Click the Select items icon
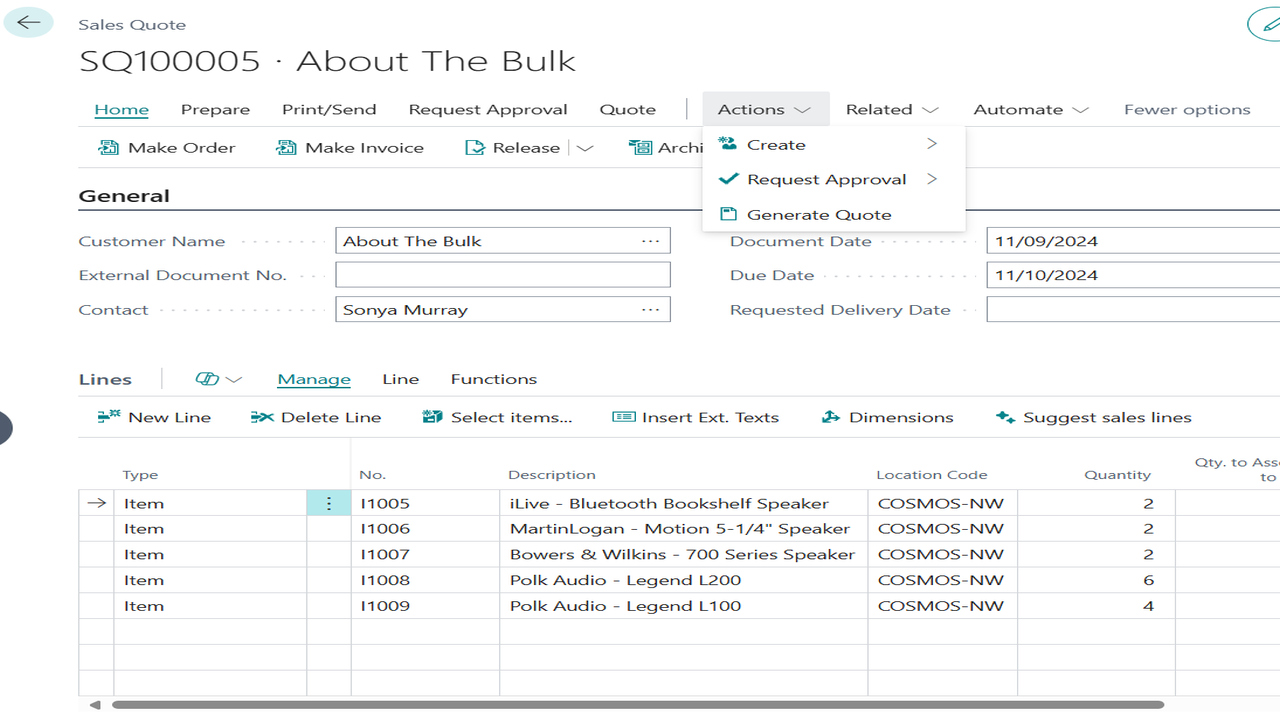 pyautogui.click(x=432, y=417)
